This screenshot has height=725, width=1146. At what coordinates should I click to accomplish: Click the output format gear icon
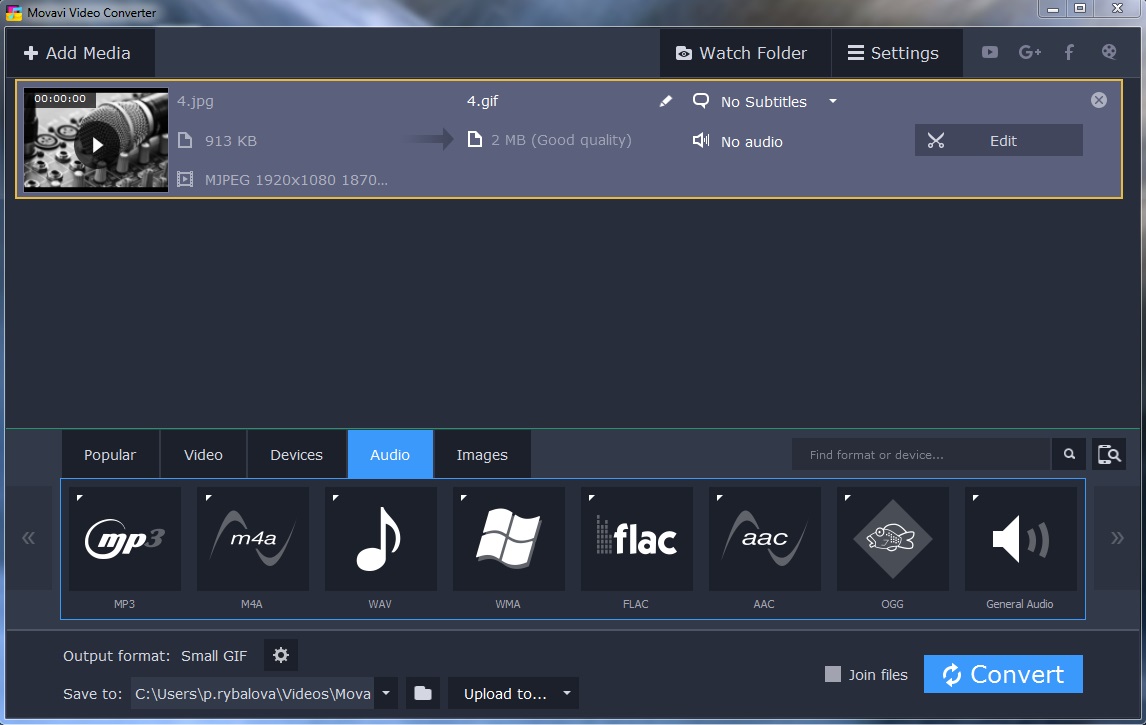point(281,656)
